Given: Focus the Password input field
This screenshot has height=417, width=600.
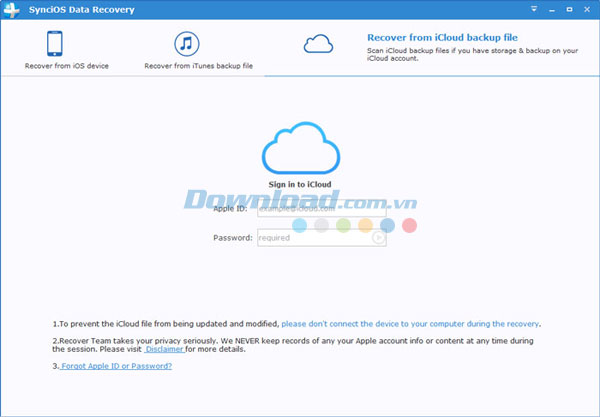Looking at the screenshot, I should click(x=322, y=238).
